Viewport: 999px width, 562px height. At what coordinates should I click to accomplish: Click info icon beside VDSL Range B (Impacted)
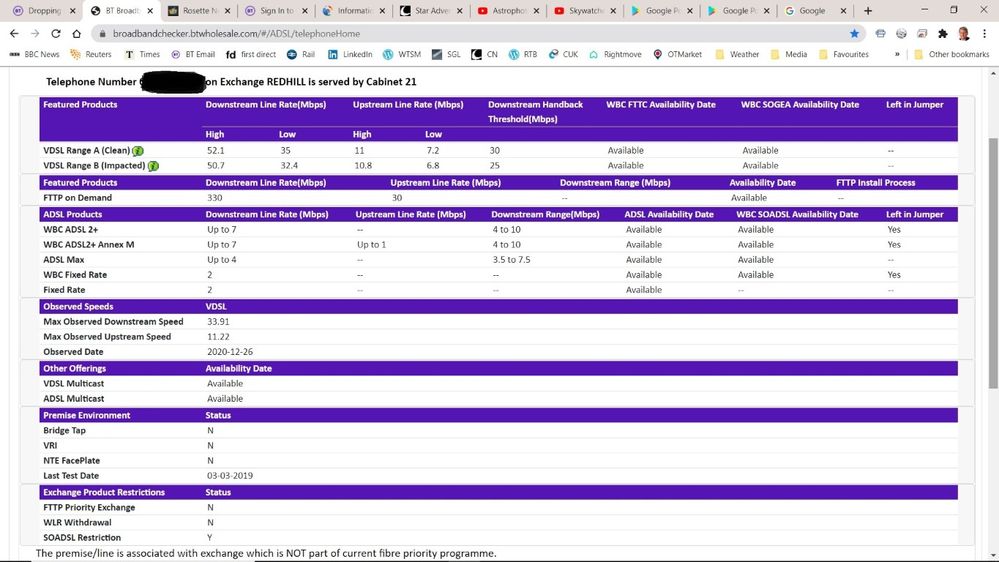coord(153,166)
